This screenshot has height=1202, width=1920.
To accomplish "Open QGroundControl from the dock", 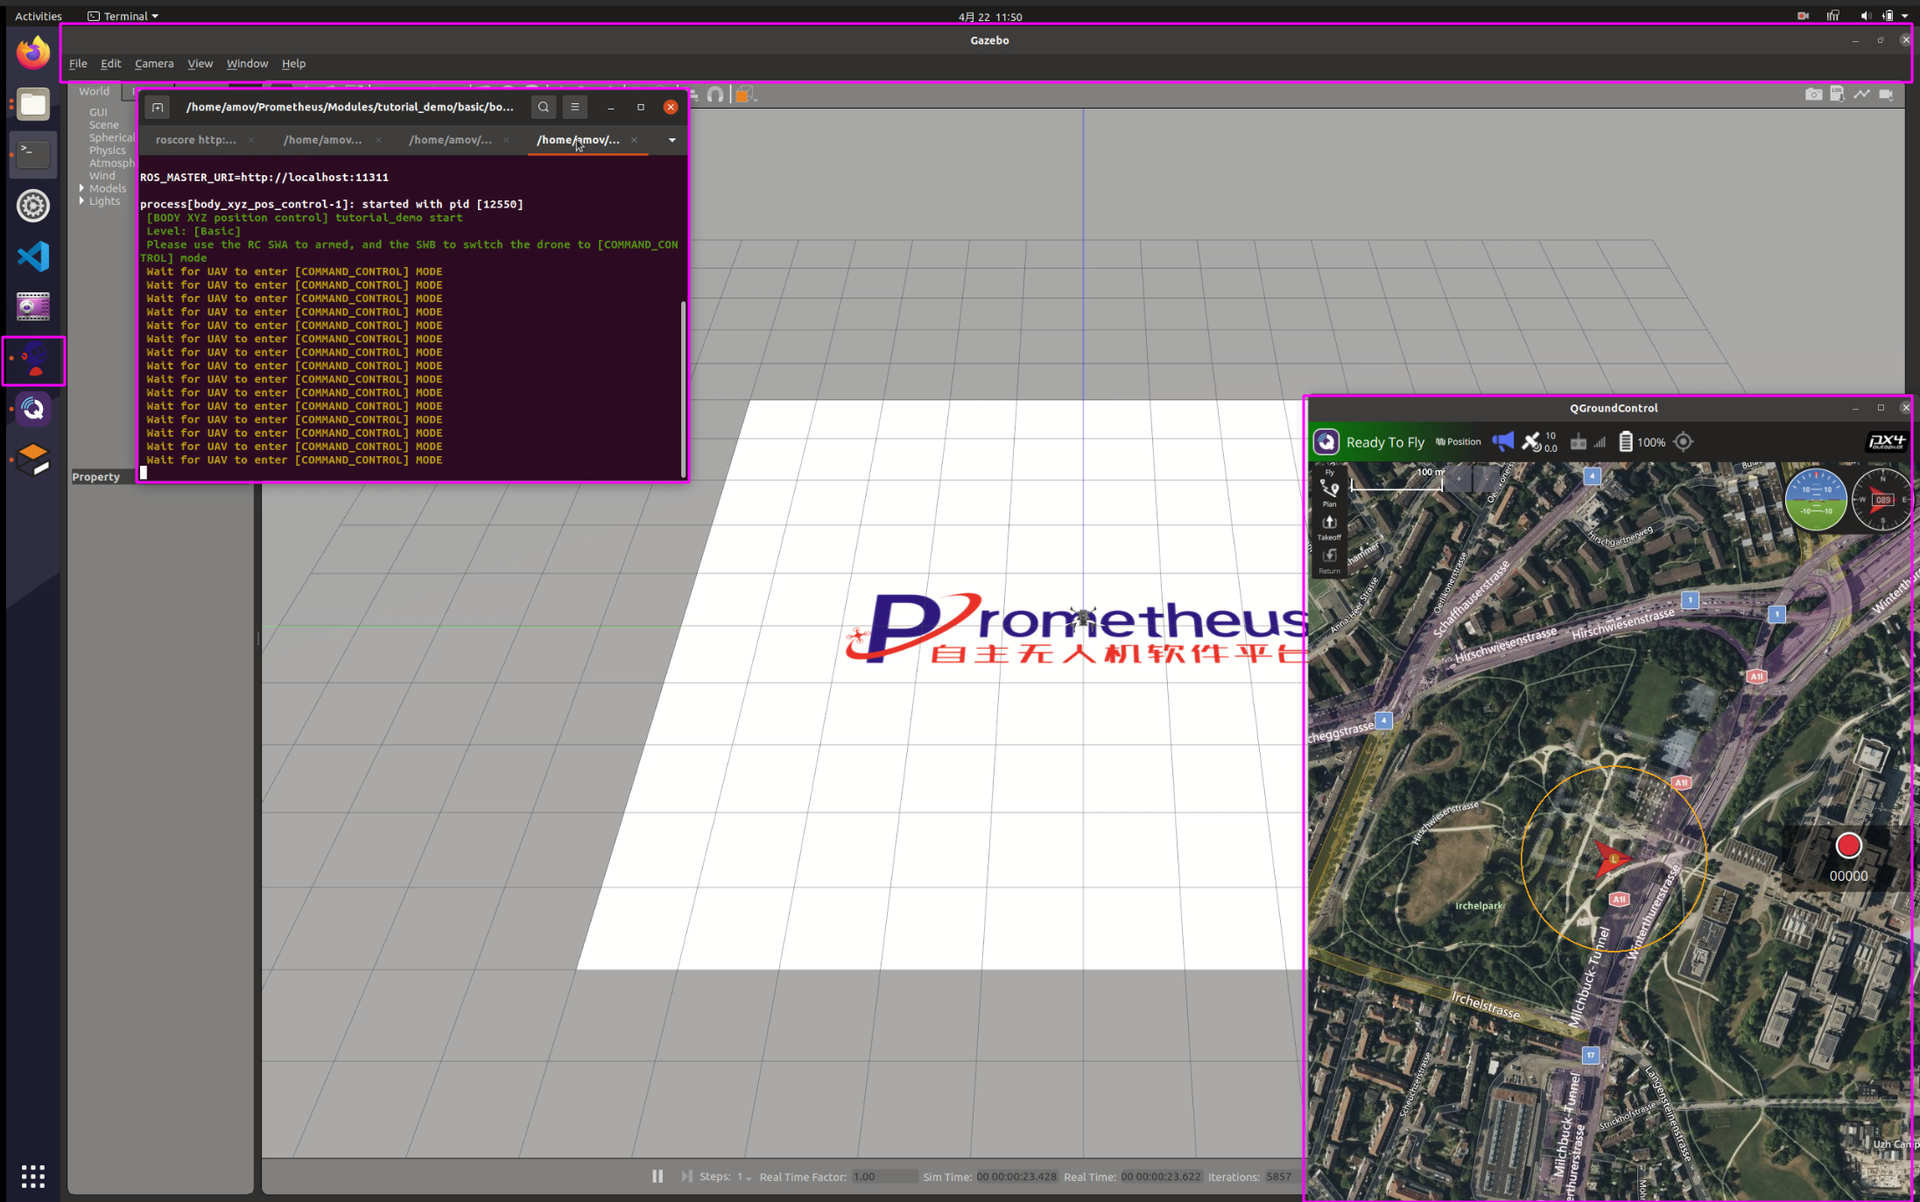I will point(33,409).
